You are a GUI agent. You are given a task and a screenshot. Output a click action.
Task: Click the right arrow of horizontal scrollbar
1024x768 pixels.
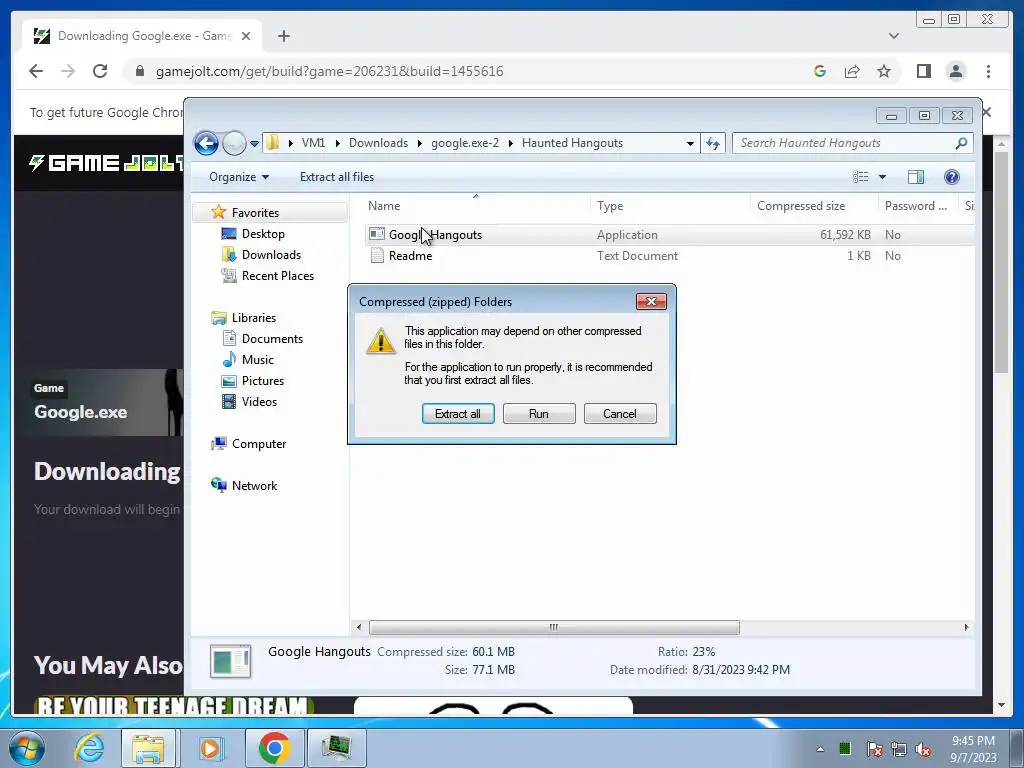coord(966,628)
